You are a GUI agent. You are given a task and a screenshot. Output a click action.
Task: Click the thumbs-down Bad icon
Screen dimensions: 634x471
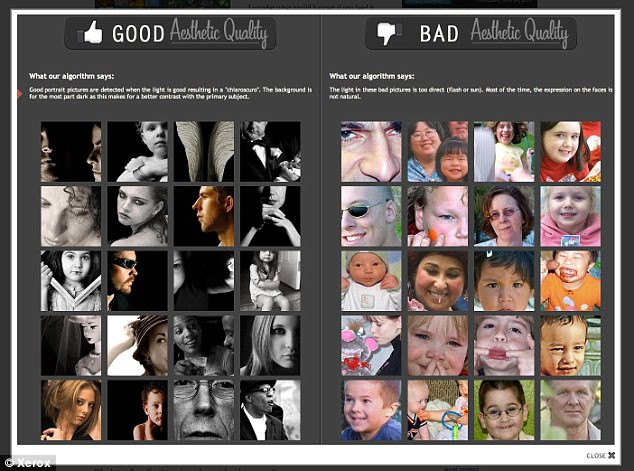385,34
